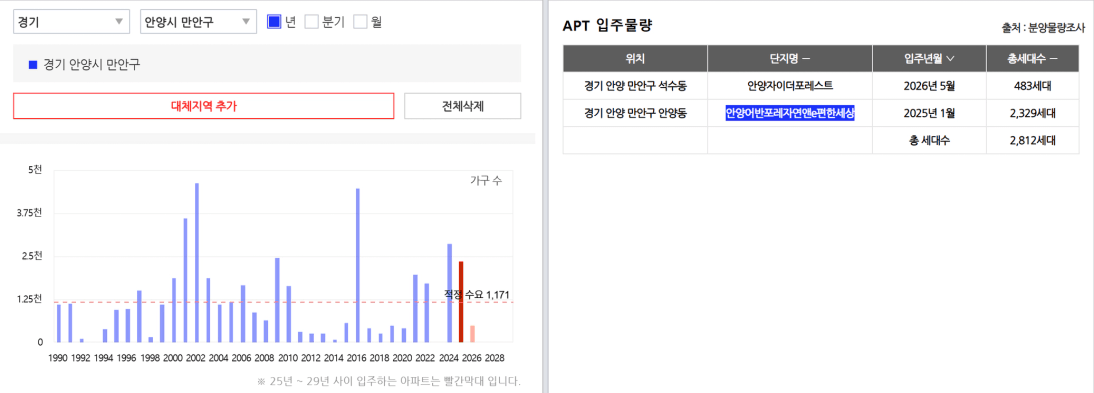Uncheck the 년 yearly checkbox

tap(274, 22)
